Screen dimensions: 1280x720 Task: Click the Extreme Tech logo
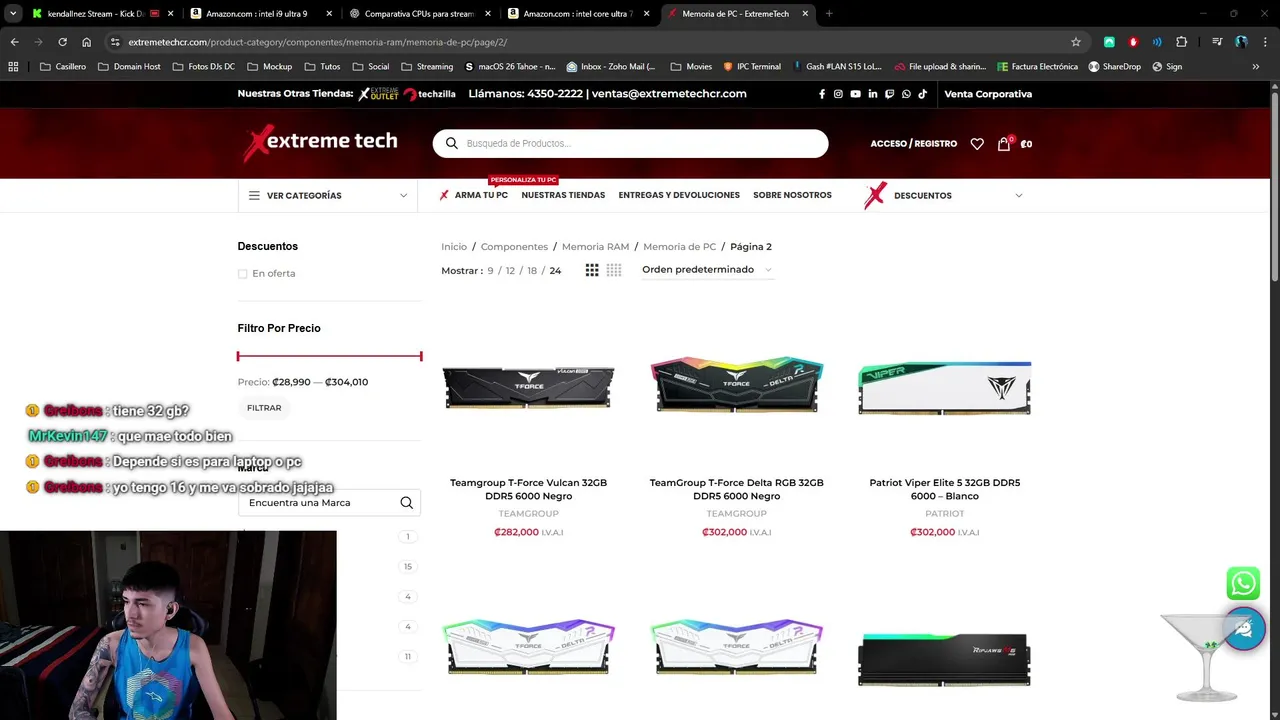pos(320,142)
